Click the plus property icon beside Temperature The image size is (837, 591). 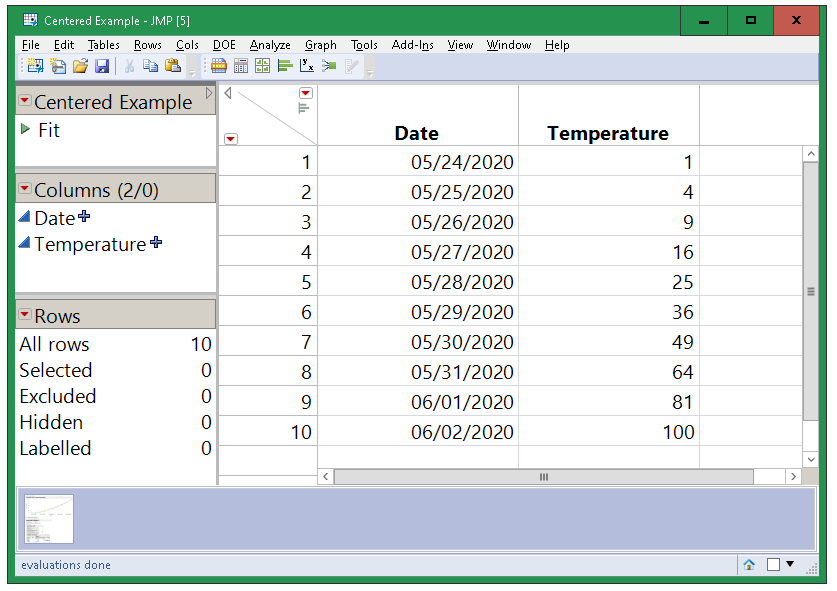coord(156,242)
